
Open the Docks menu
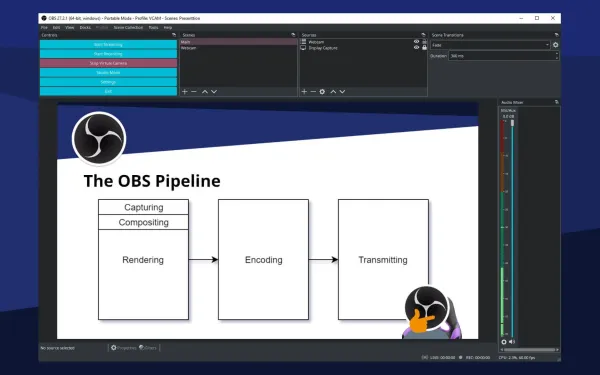point(85,28)
